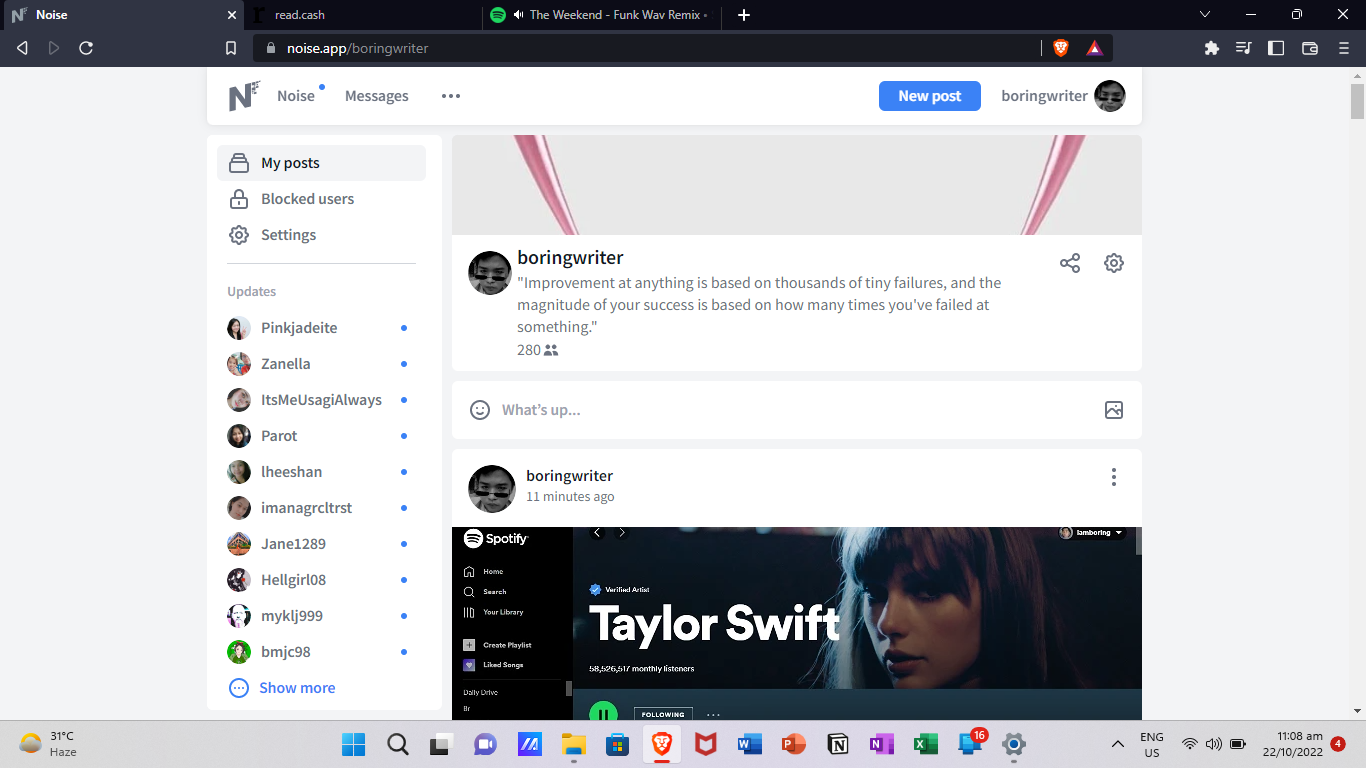The image size is (1366, 768).
Task: Open Task View on the taskbar
Action: [x=441, y=744]
